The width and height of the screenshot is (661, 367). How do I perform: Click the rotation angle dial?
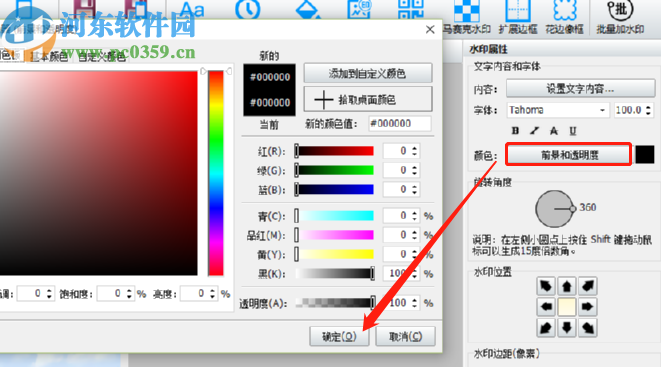554,209
